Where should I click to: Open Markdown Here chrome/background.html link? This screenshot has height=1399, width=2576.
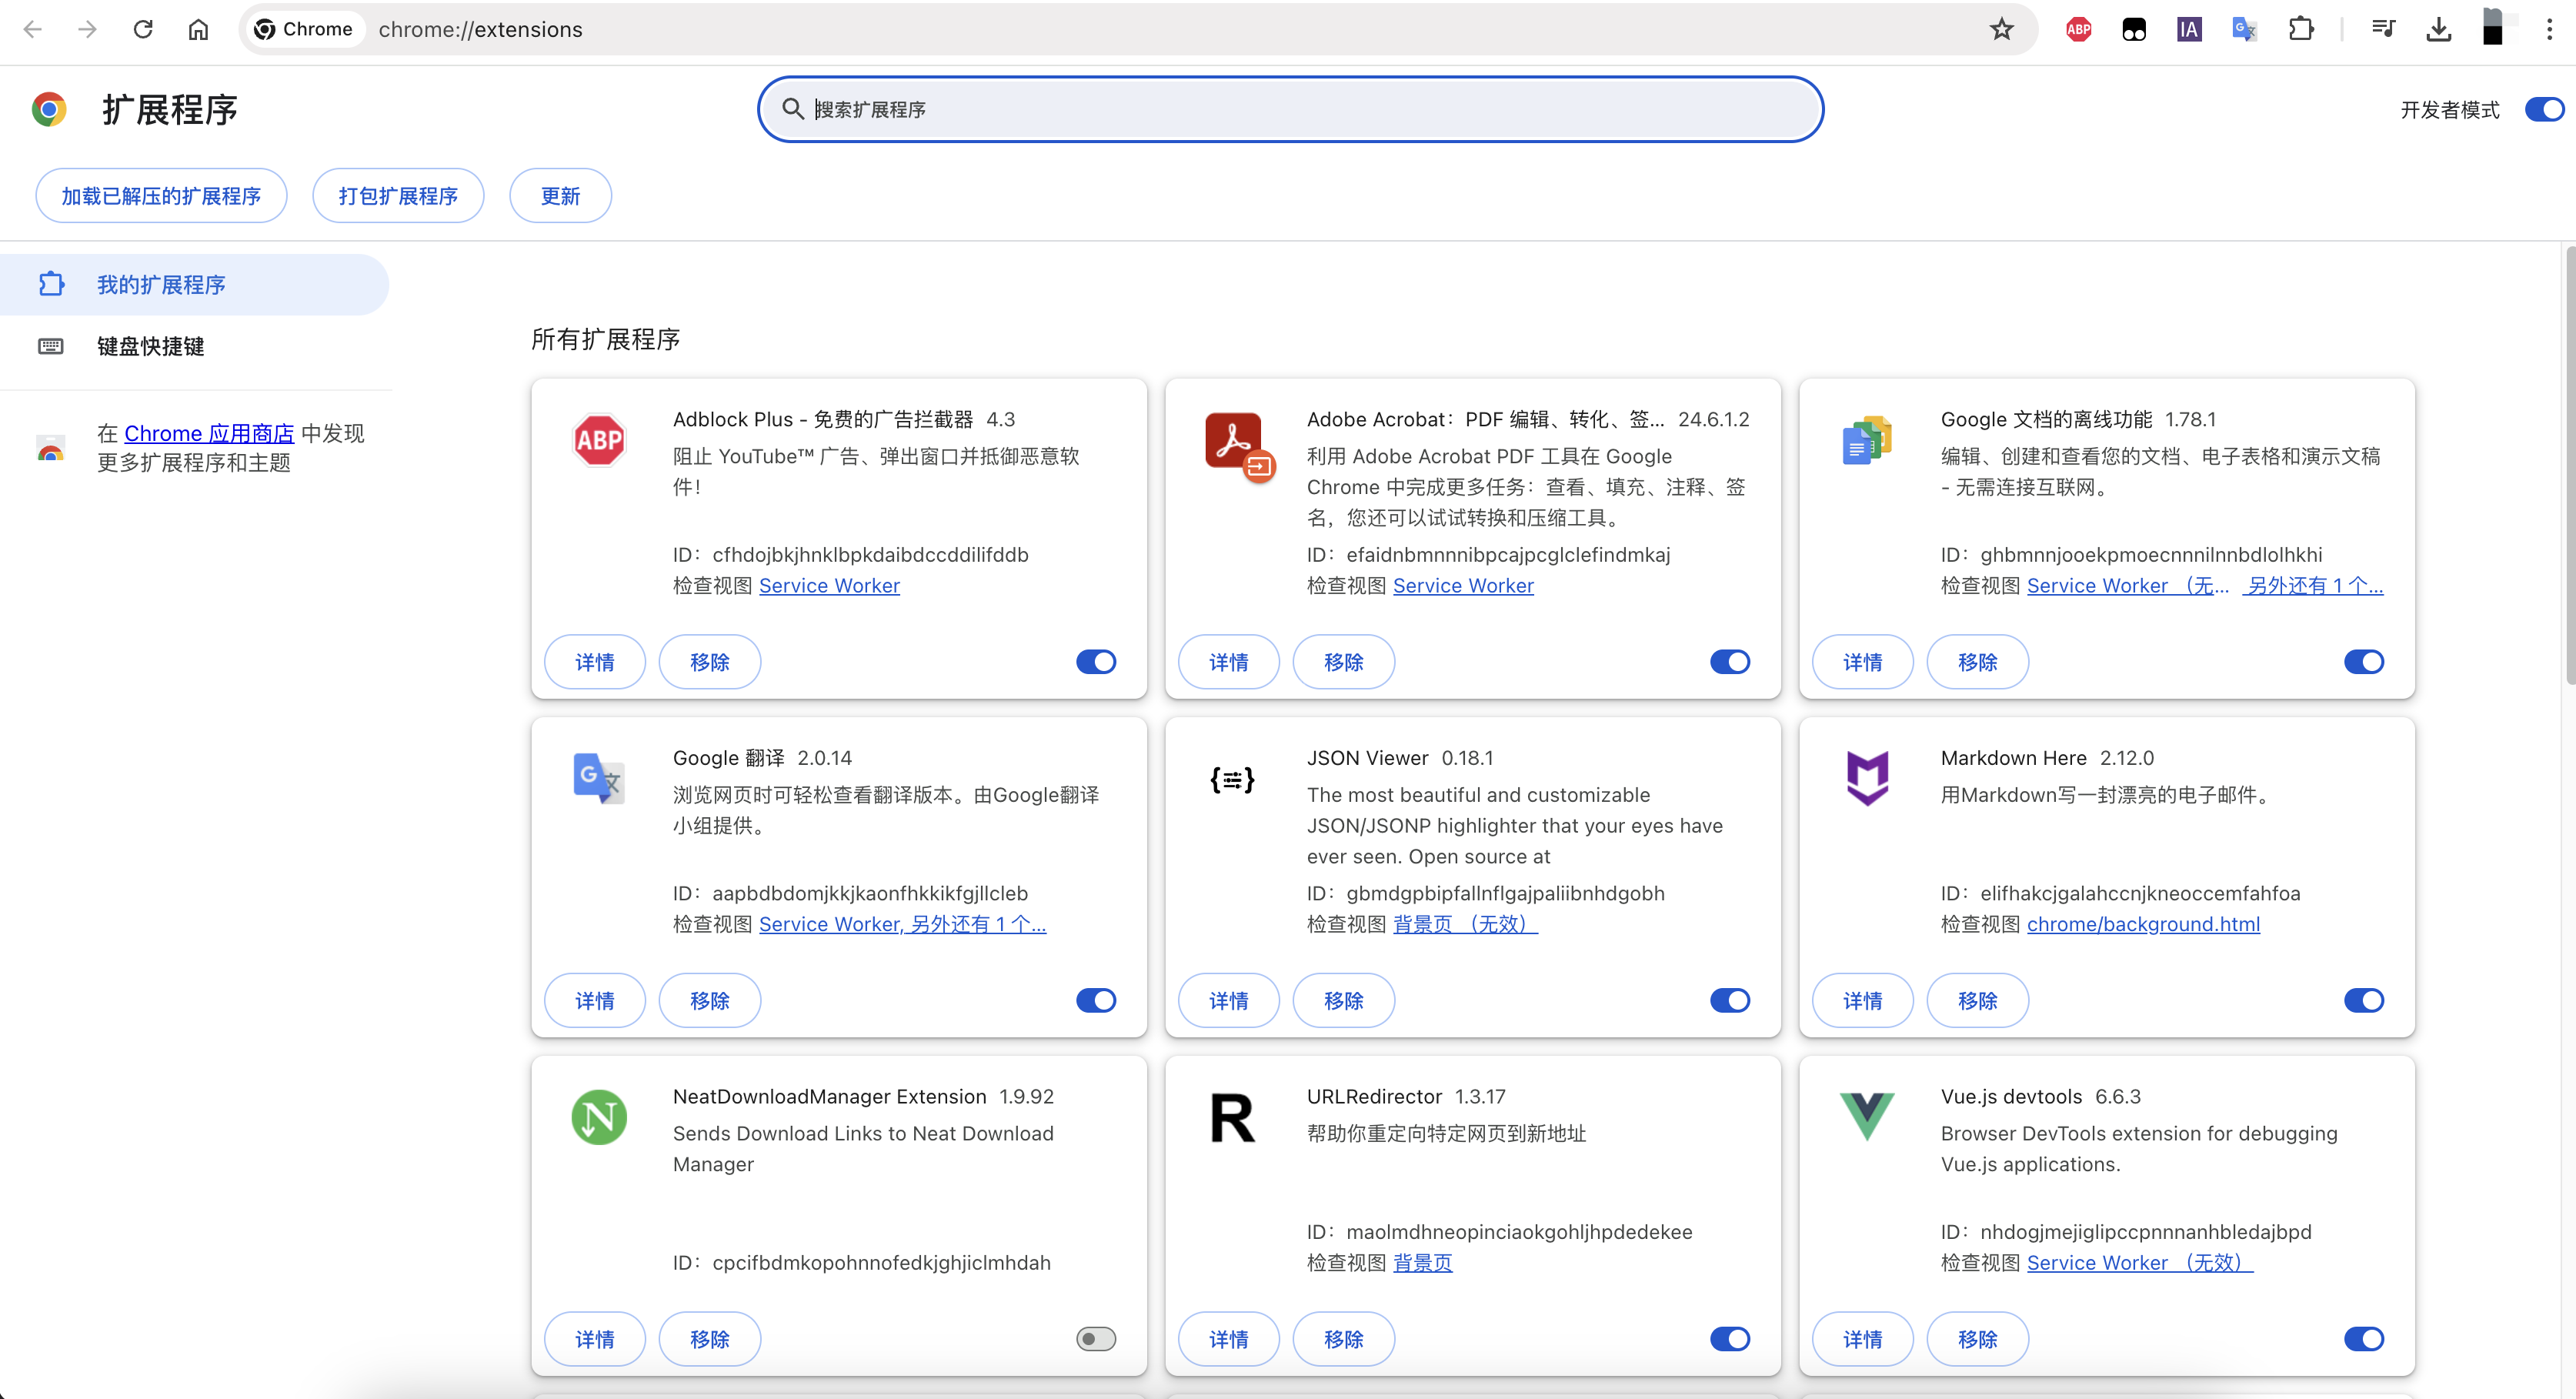click(x=2143, y=924)
